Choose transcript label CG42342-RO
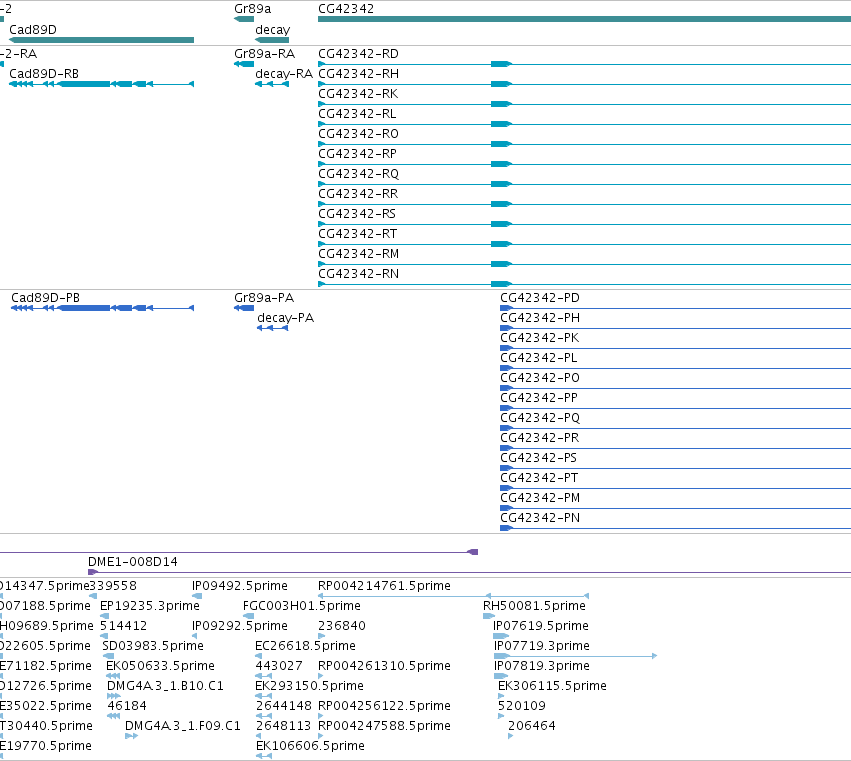This screenshot has height=761, width=851. (x=358, y=134)
